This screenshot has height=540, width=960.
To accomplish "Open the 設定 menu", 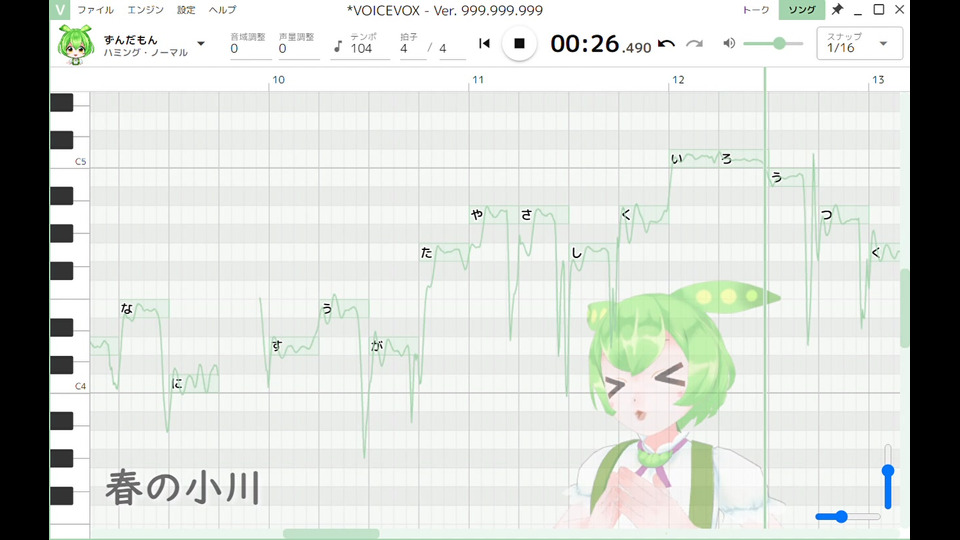I will (186, 10).
